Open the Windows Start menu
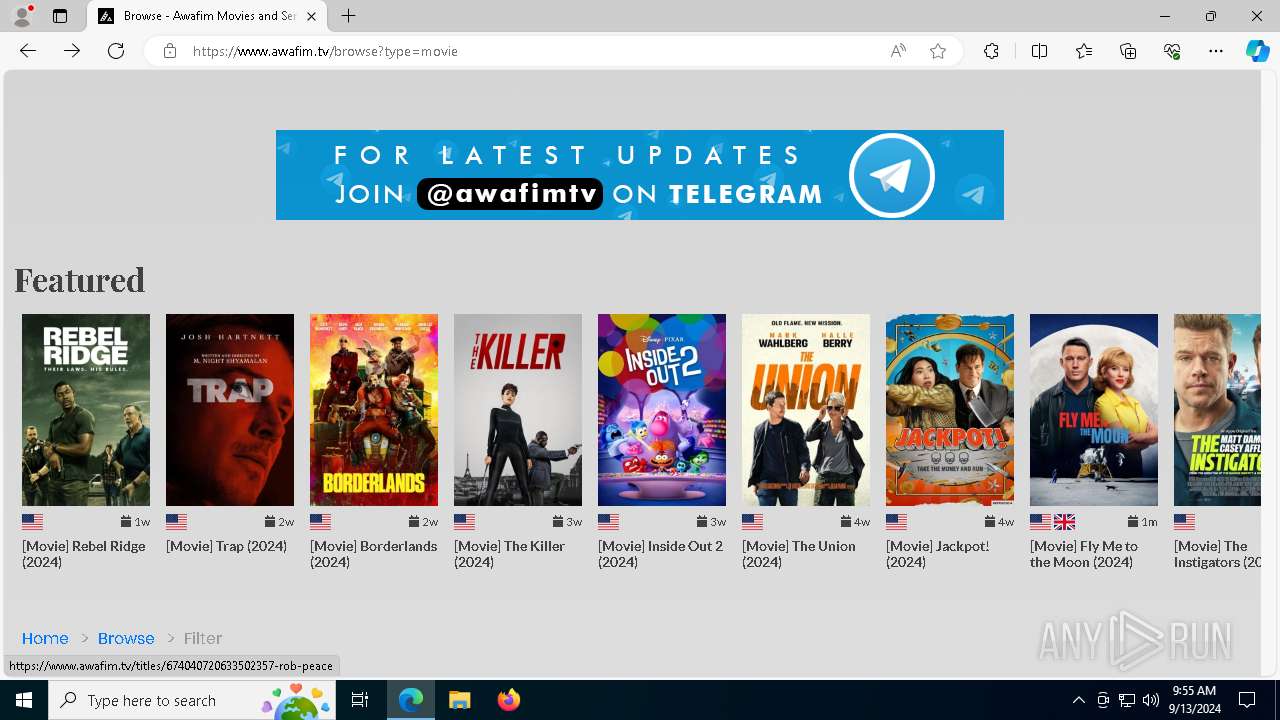 24,700
